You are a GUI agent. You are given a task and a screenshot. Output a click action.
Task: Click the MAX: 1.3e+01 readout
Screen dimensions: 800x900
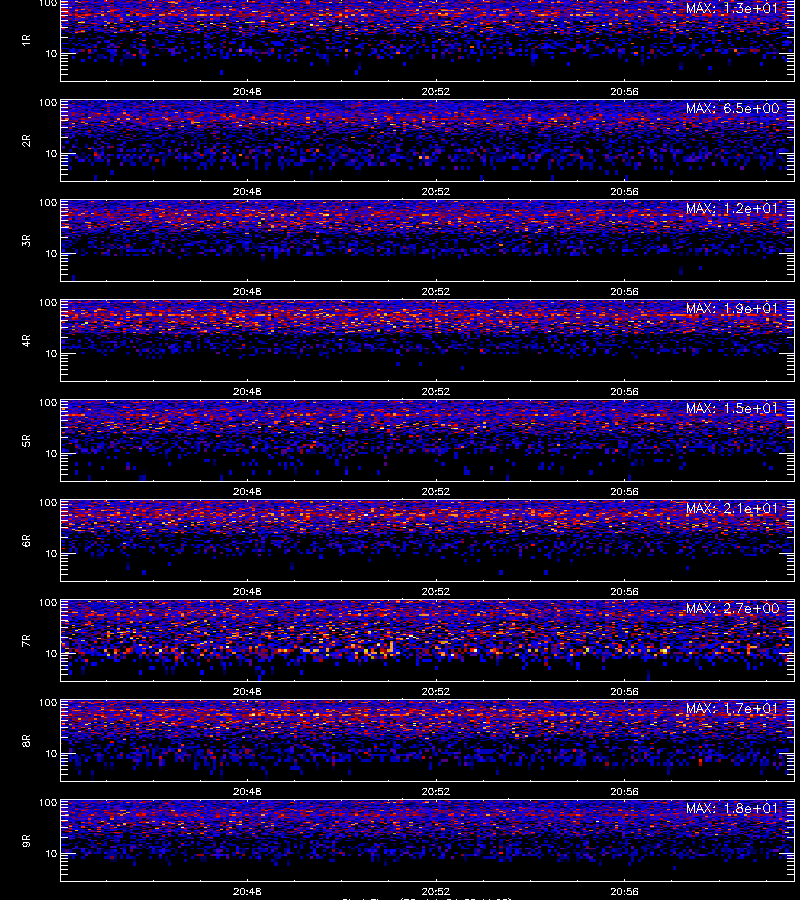tap(732, 9)
